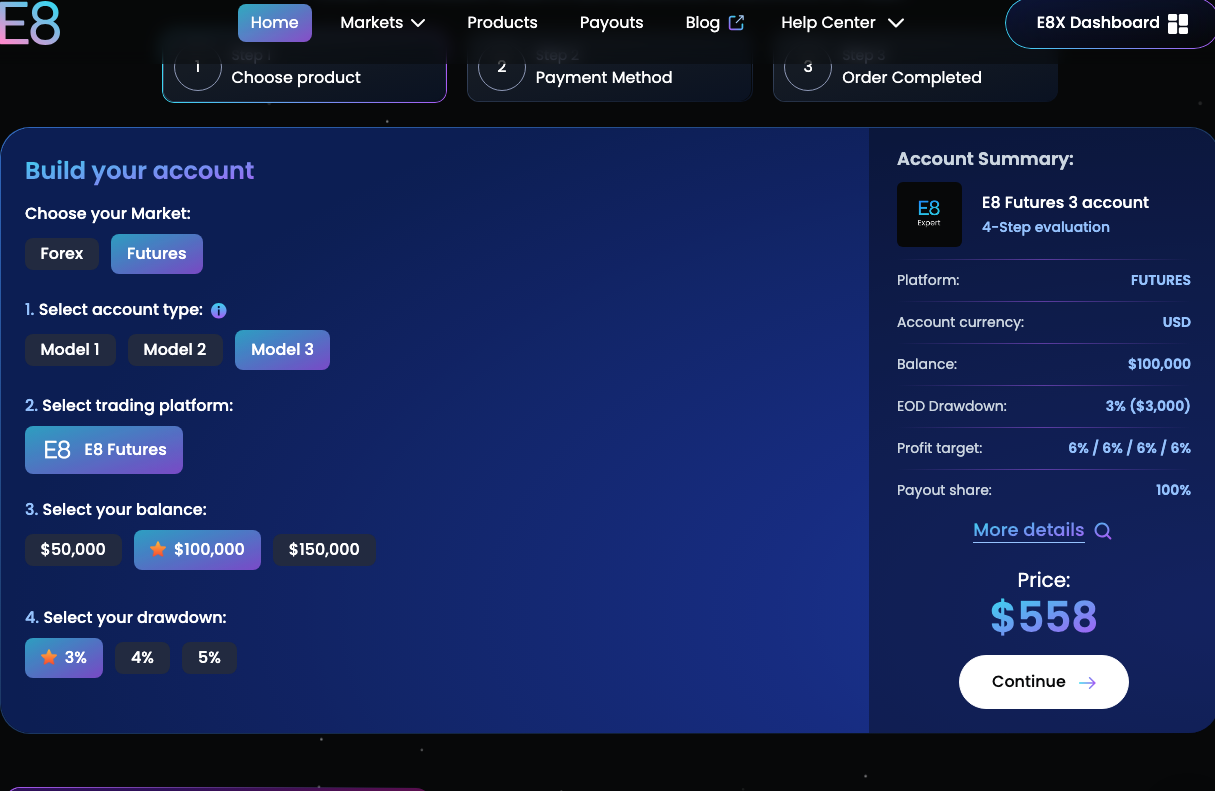The height and width of the screenshot is (791, 1215).
Task: Click the E8 Expert account thumbnail
Action: point(929,214)
